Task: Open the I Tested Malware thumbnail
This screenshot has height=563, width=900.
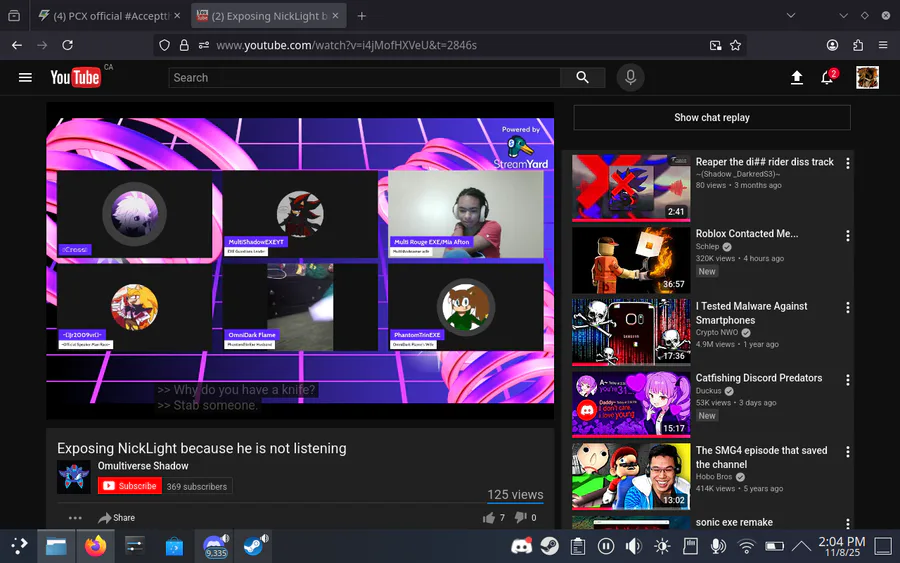Action: pos(631,332)
